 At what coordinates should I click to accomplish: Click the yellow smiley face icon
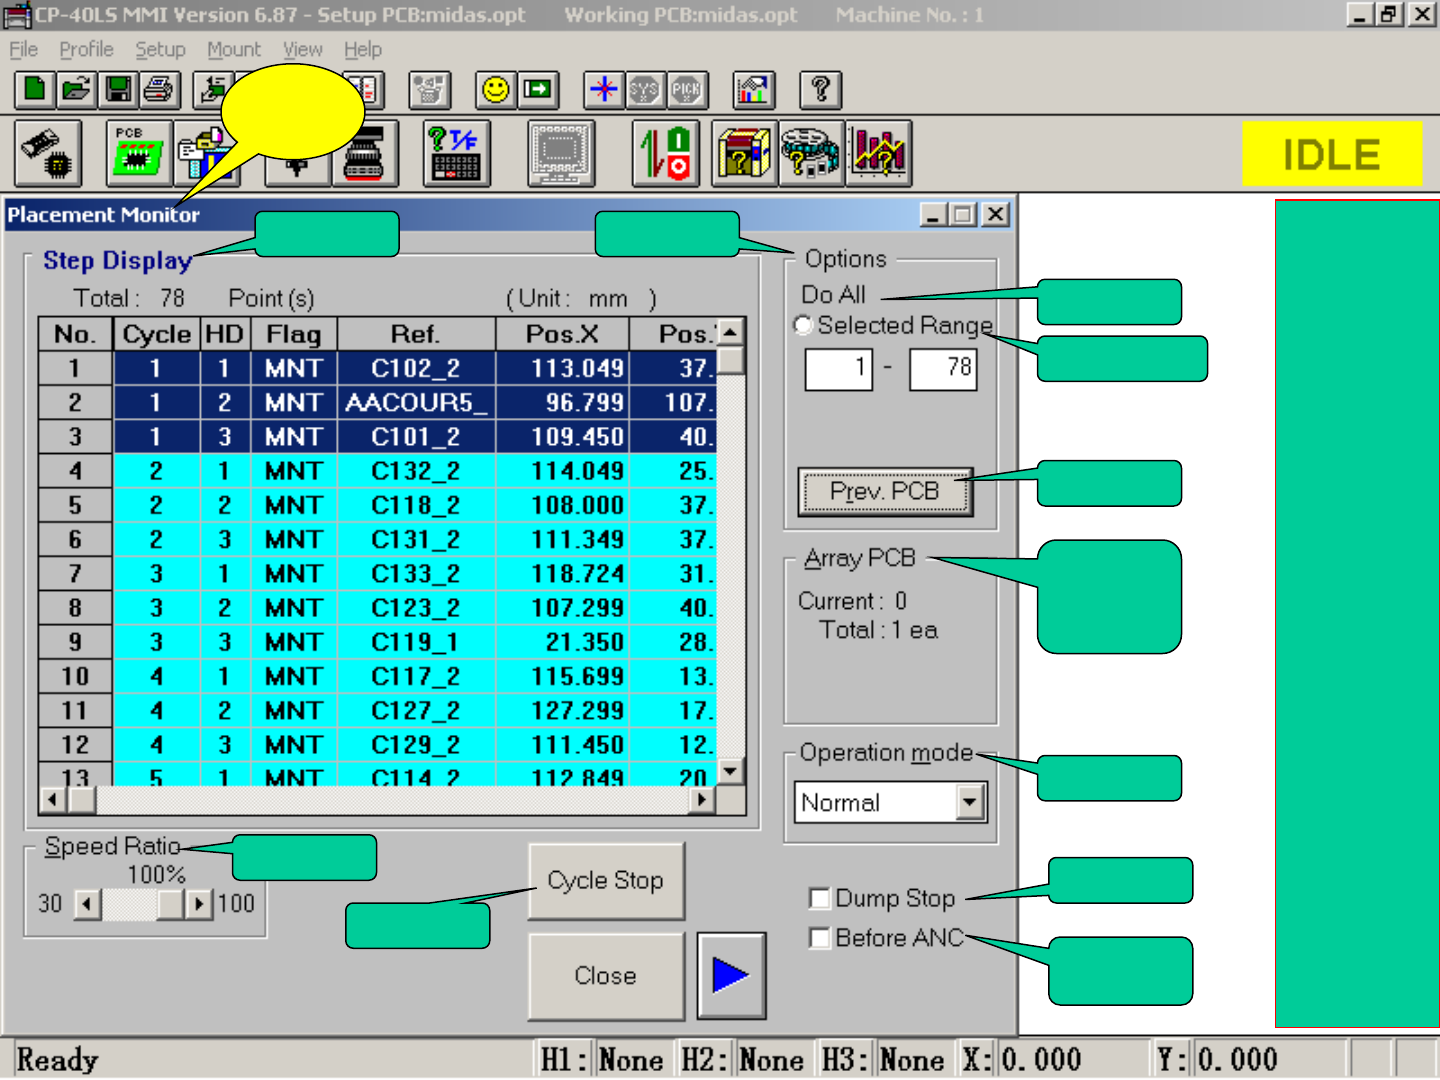click(x=495, y=90)
